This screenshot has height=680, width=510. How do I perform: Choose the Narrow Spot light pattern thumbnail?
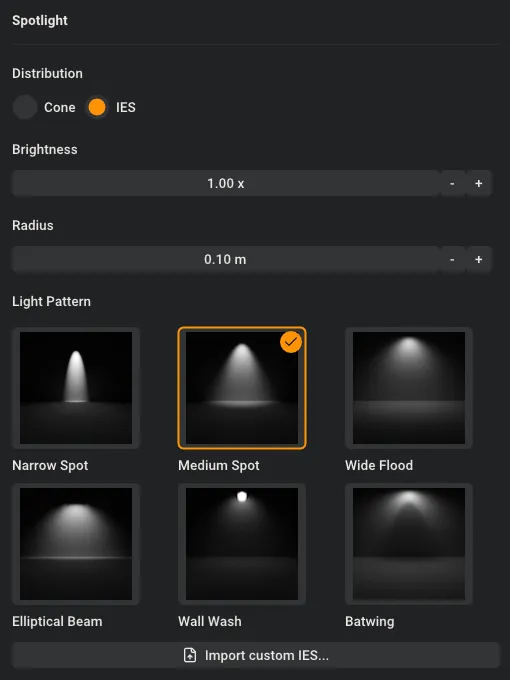(76, 388)
